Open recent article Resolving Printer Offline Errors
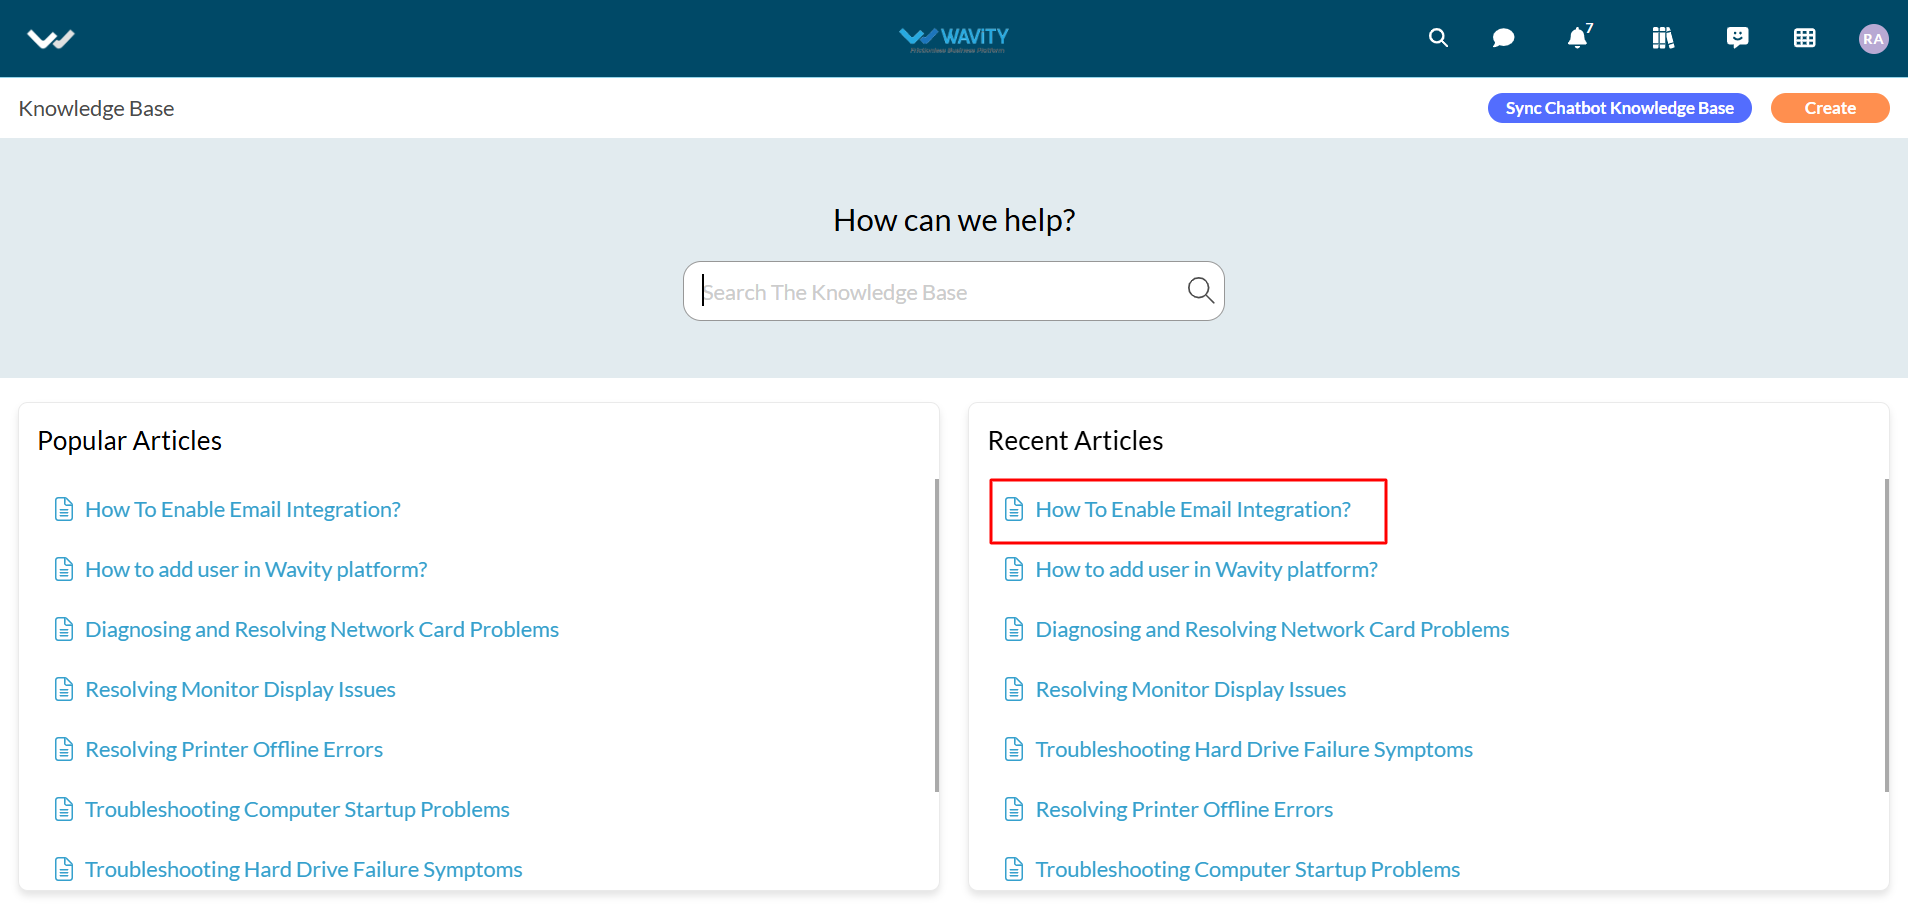This screenshot has width=1908, height=909. click(x=1184, y=809)
